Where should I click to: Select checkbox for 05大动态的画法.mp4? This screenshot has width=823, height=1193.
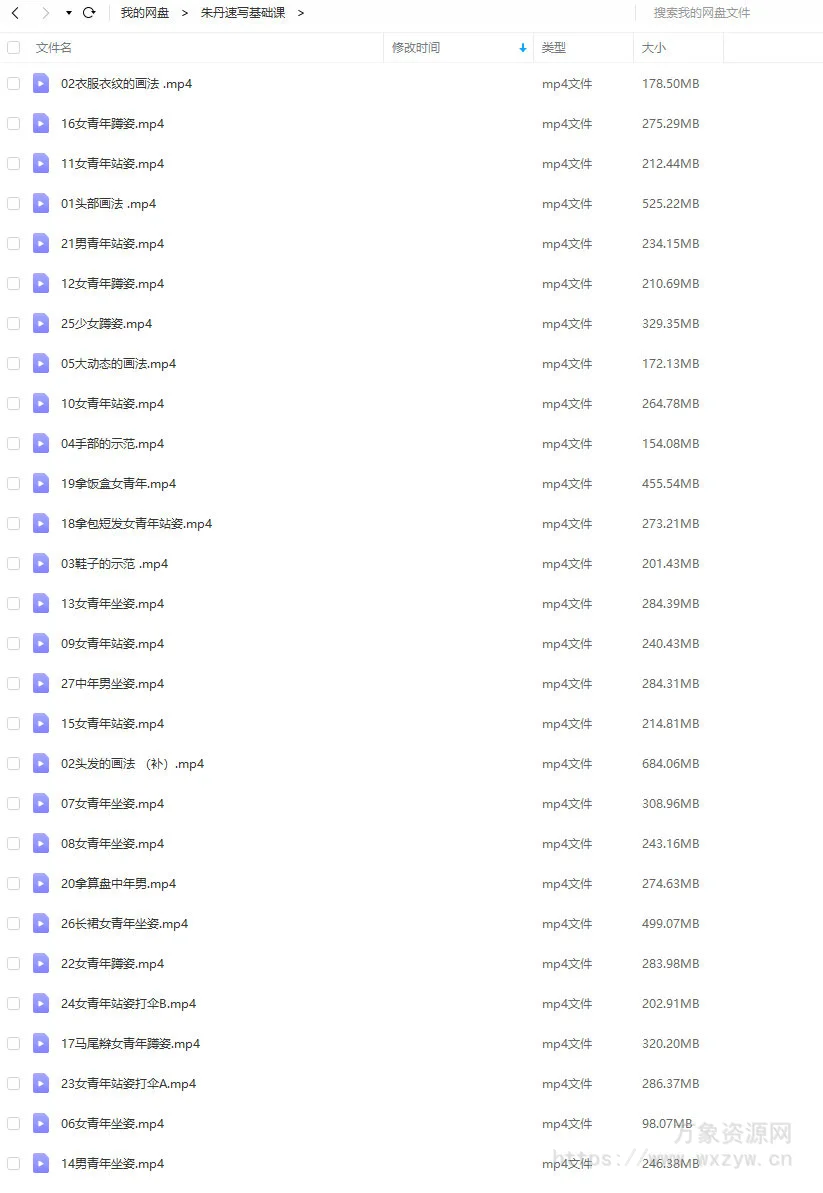tap(14, 364)
